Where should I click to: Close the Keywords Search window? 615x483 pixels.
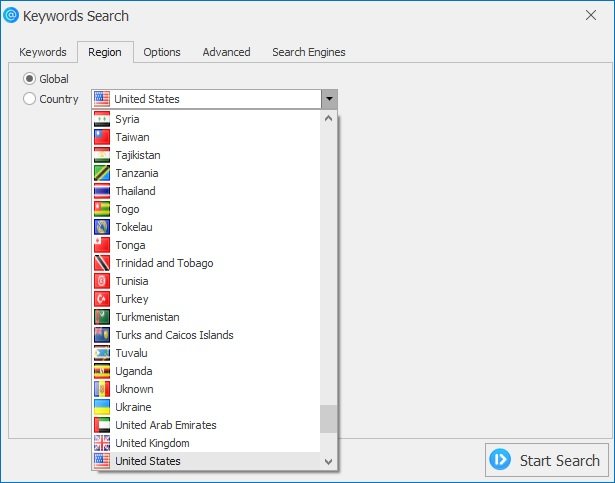coord(591,16)
